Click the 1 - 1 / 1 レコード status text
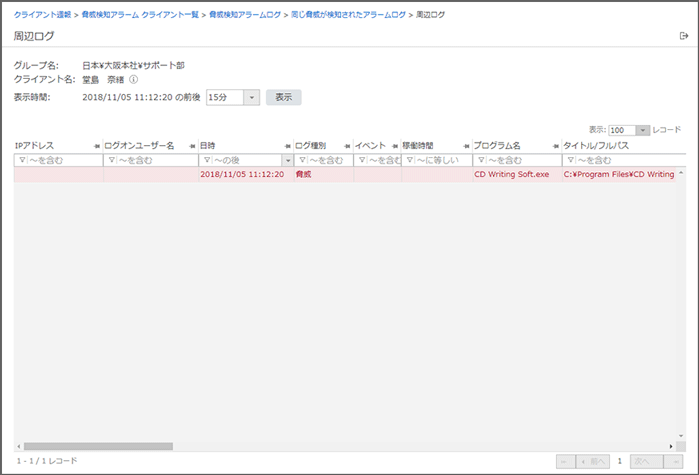The width and height of the screenshot is (699, 475). click(x=47, y=461)
